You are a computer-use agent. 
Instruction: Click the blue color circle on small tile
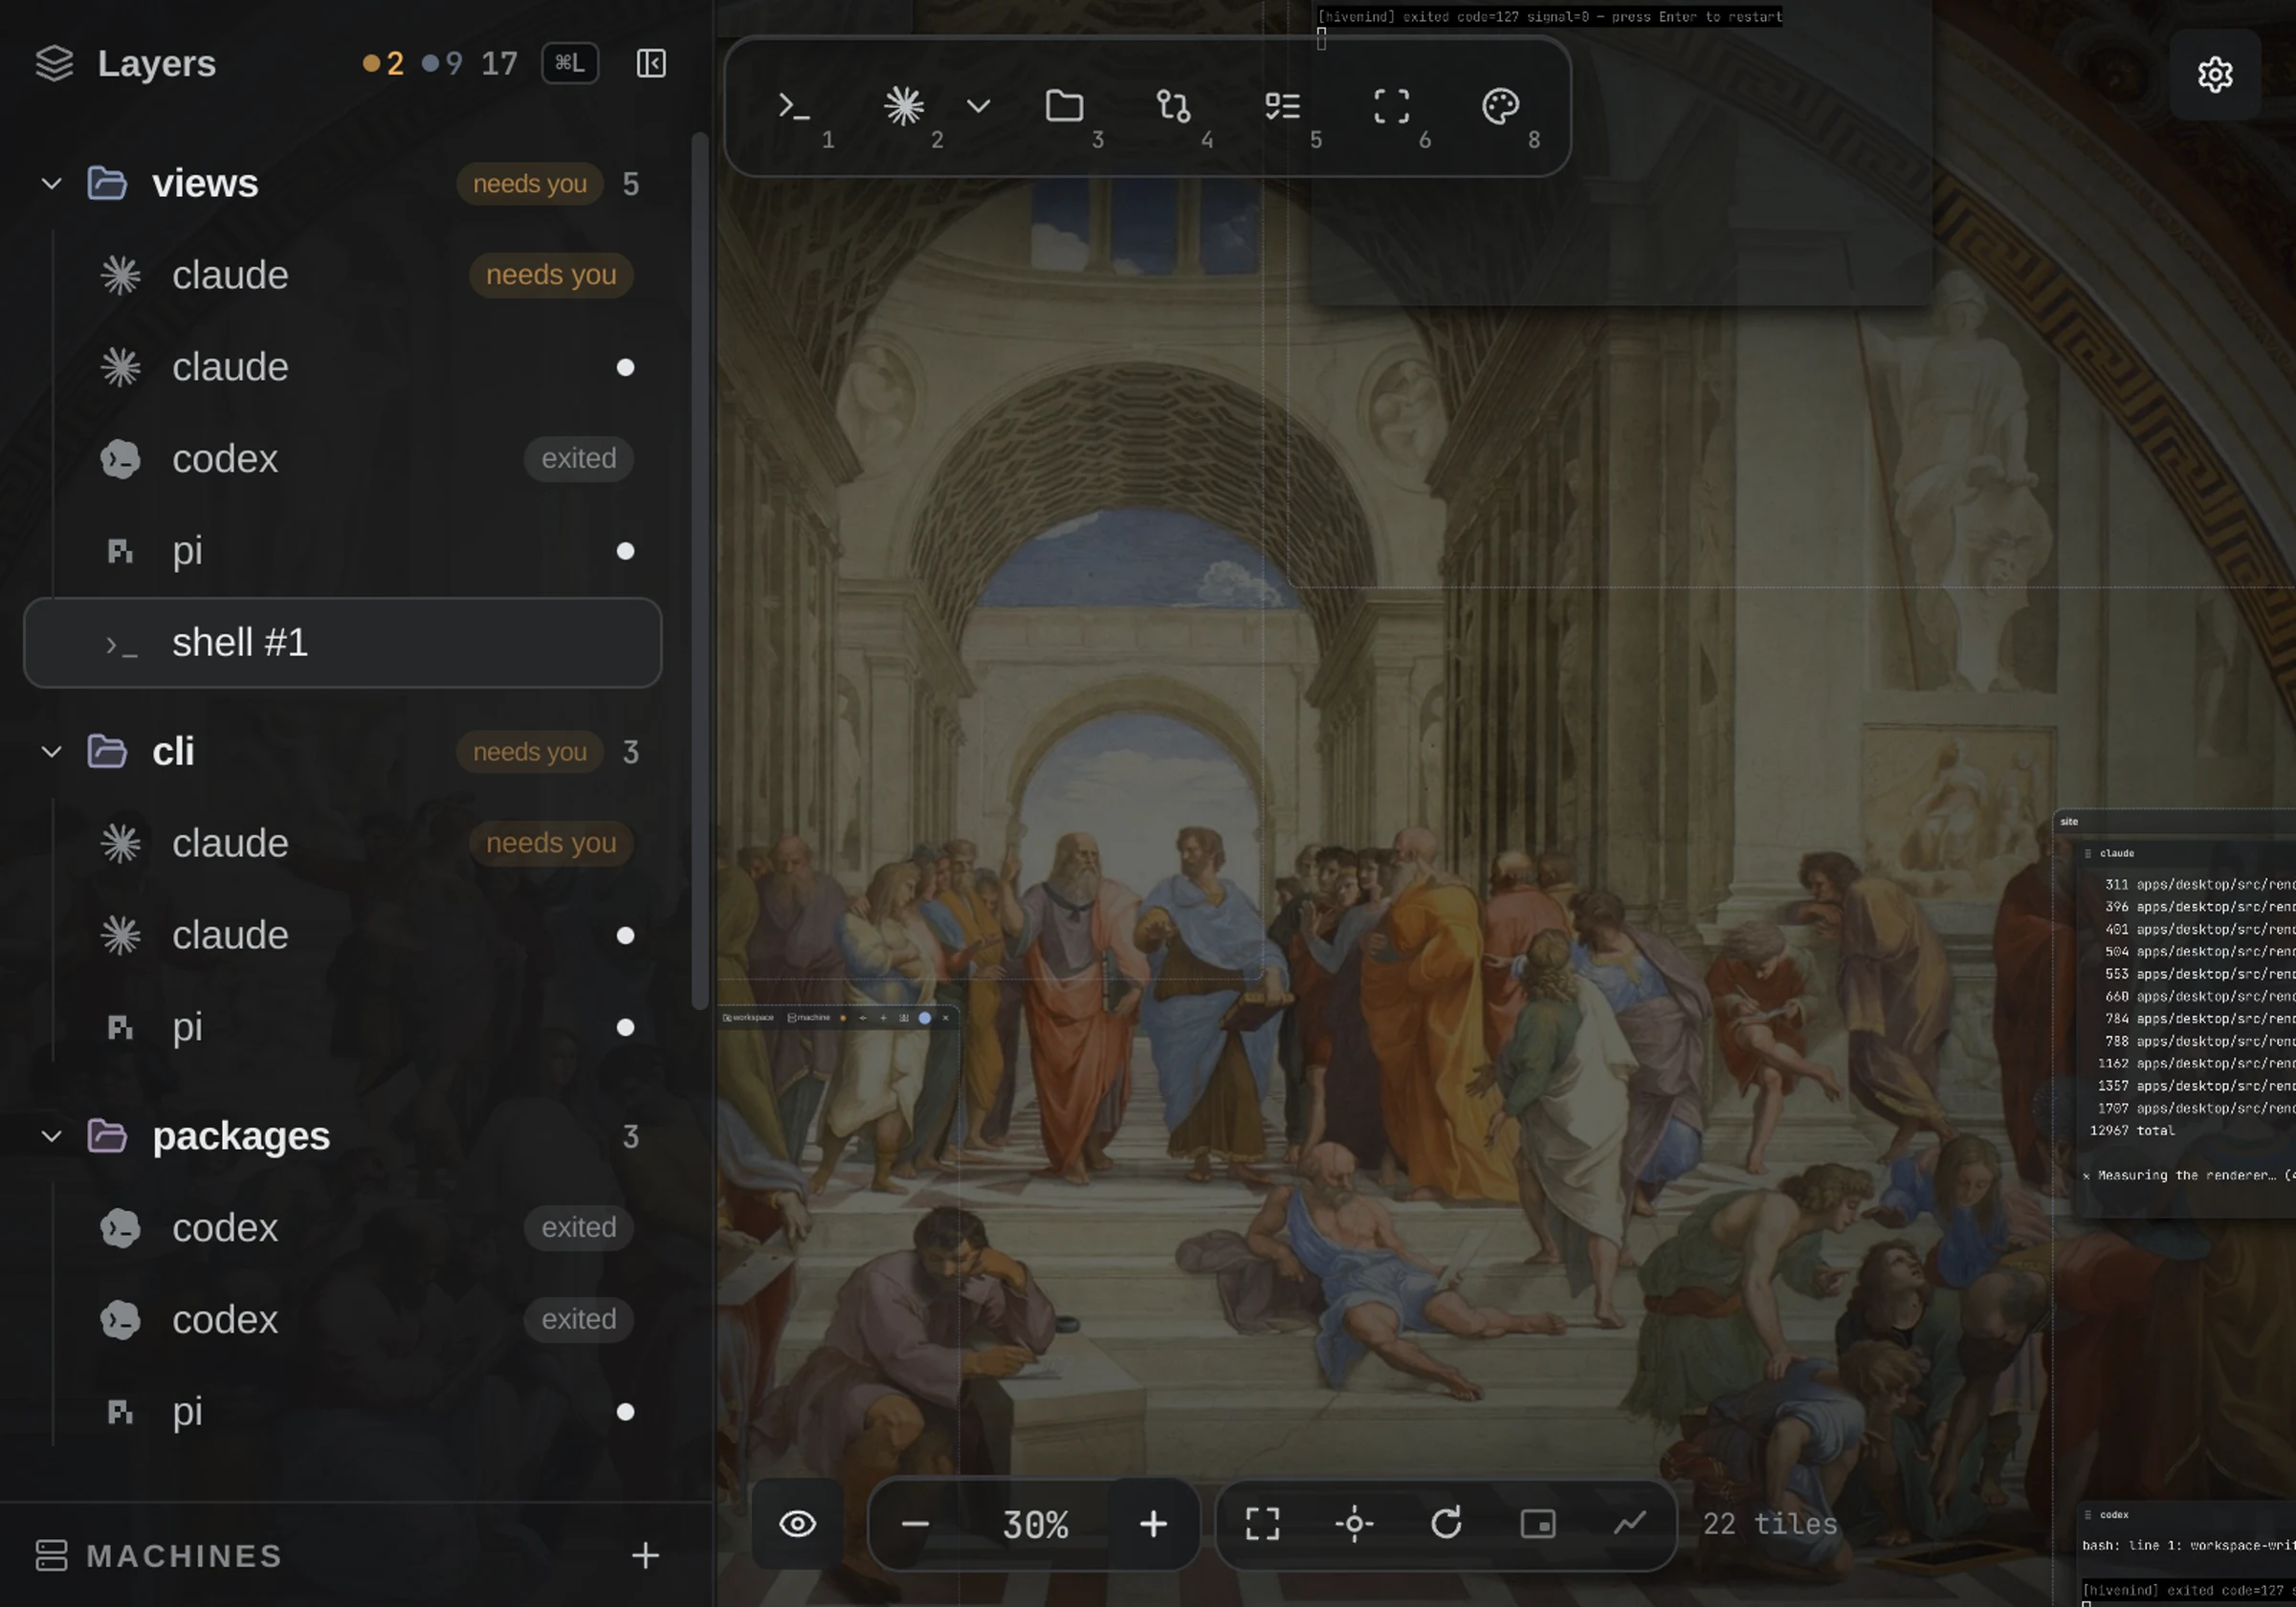tap(924, 1018)
